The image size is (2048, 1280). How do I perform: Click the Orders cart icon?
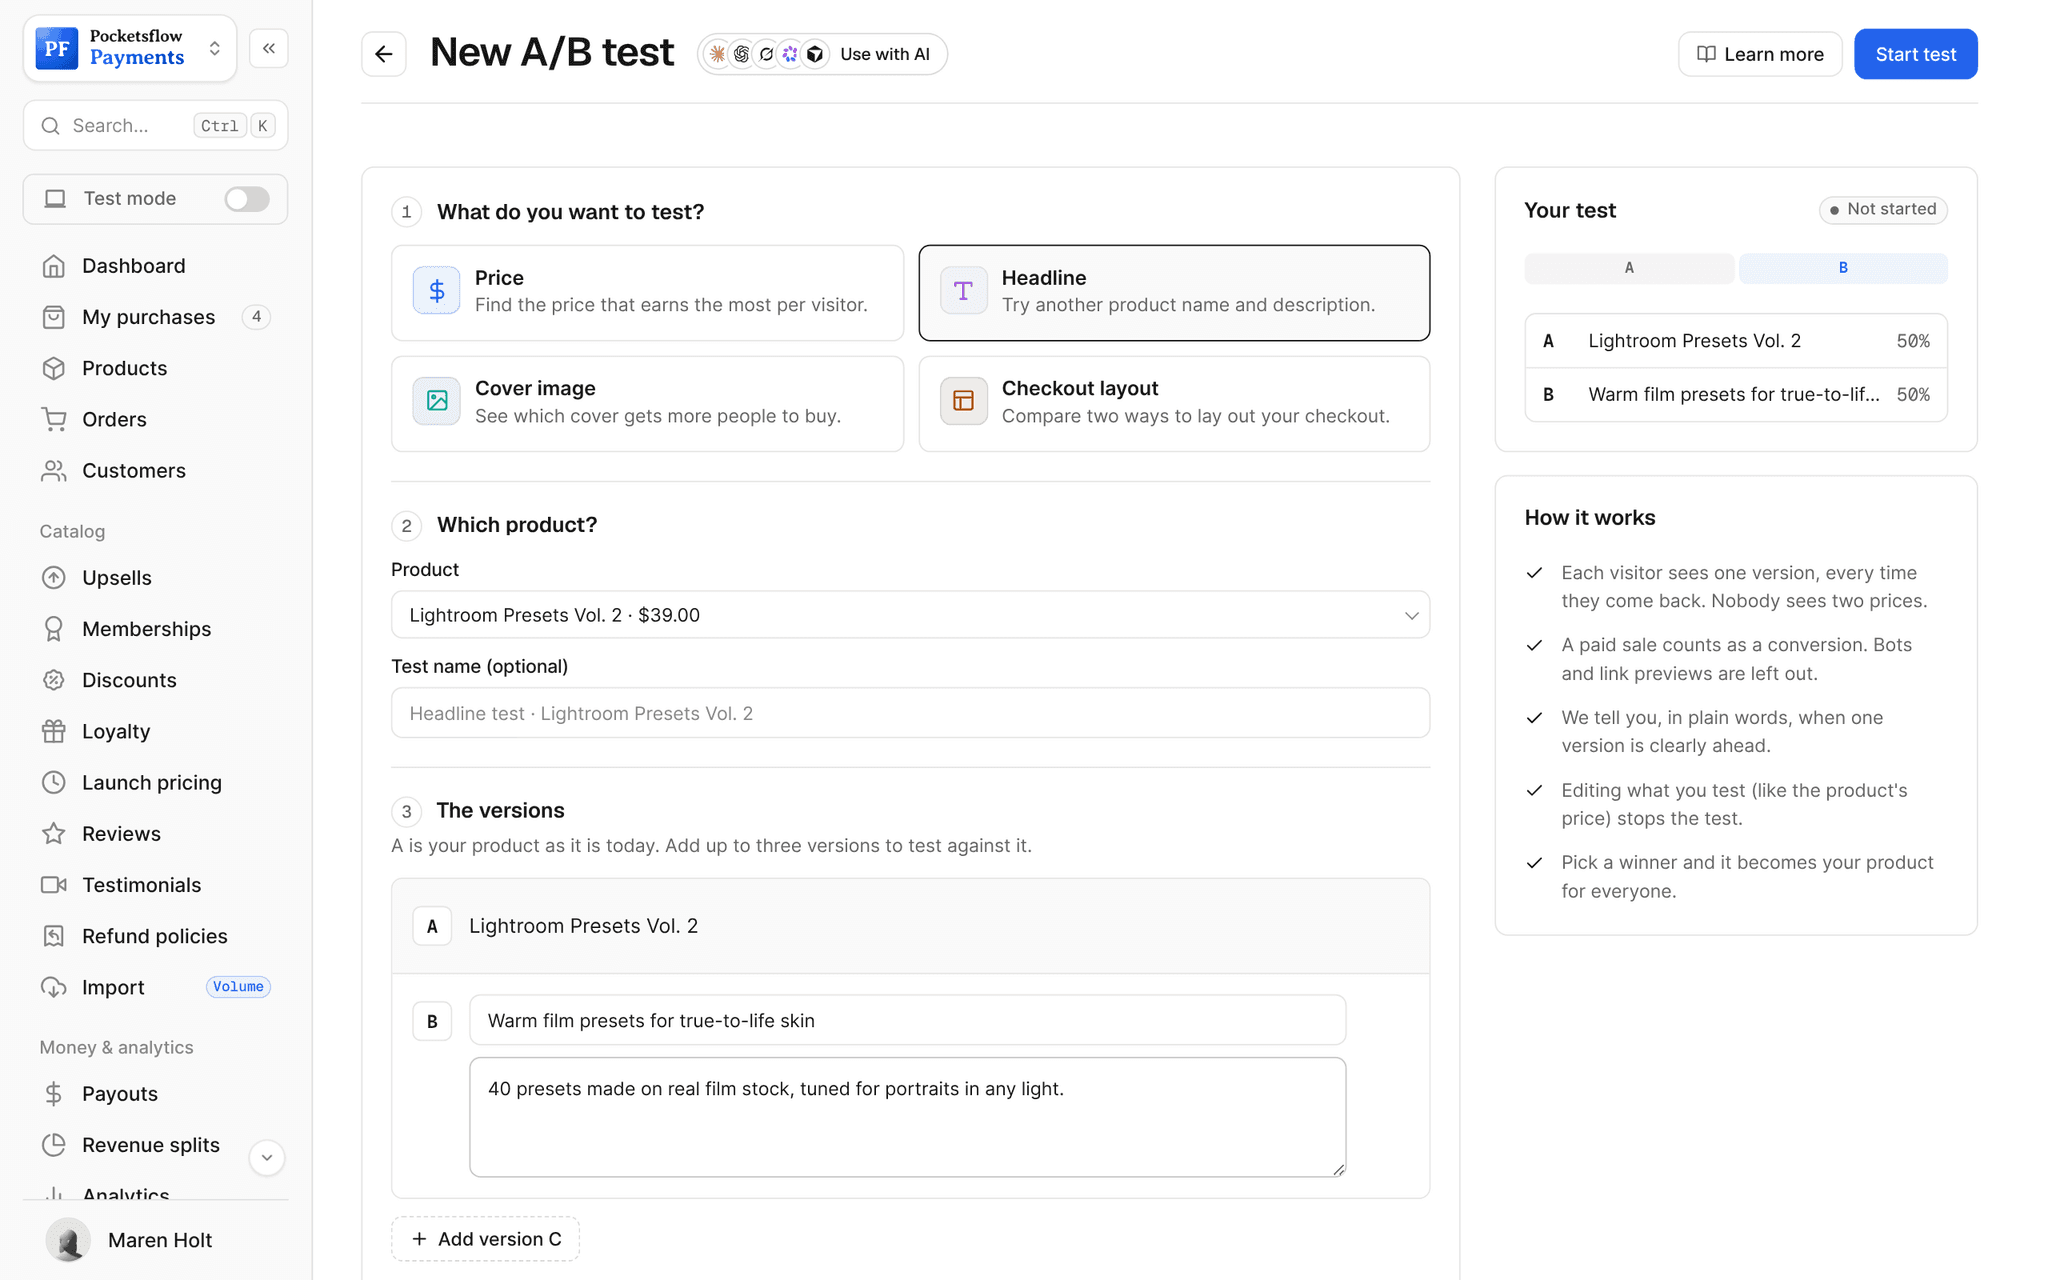tap(54, 419)
